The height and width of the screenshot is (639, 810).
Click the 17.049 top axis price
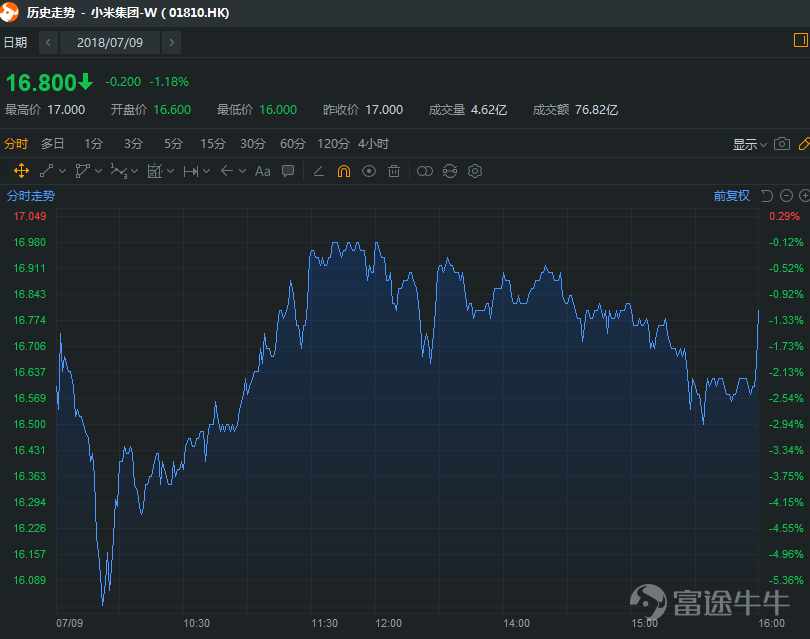(x=30, y=216)
